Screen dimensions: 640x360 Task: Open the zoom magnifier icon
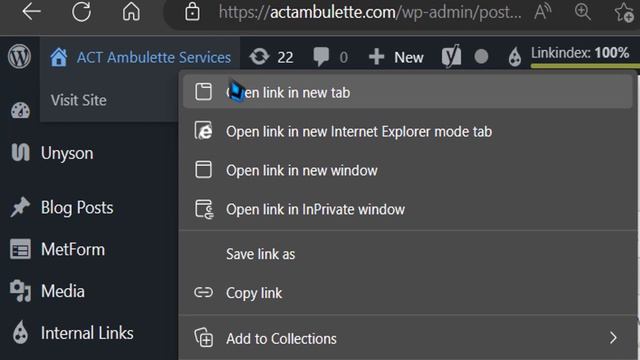(582, 11)
